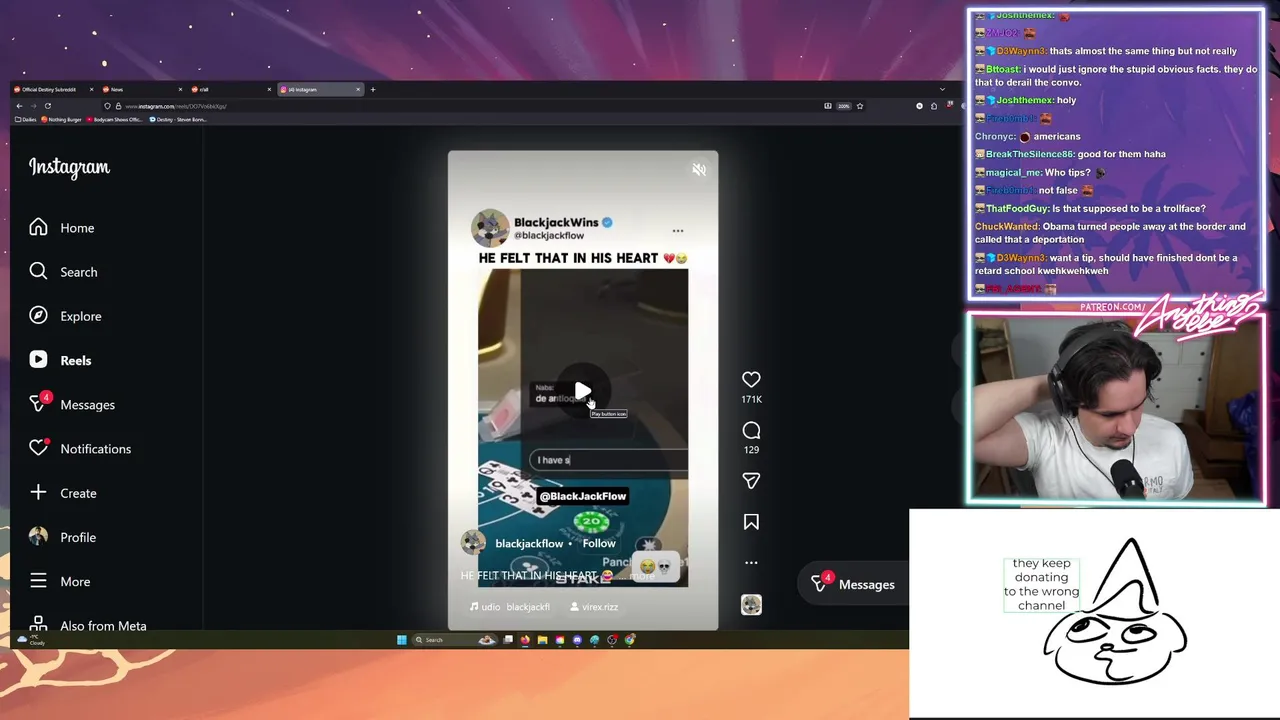The image size is (1280, 720).
Task: Share the reel with paper plane icon
Action: pos(751,481)
